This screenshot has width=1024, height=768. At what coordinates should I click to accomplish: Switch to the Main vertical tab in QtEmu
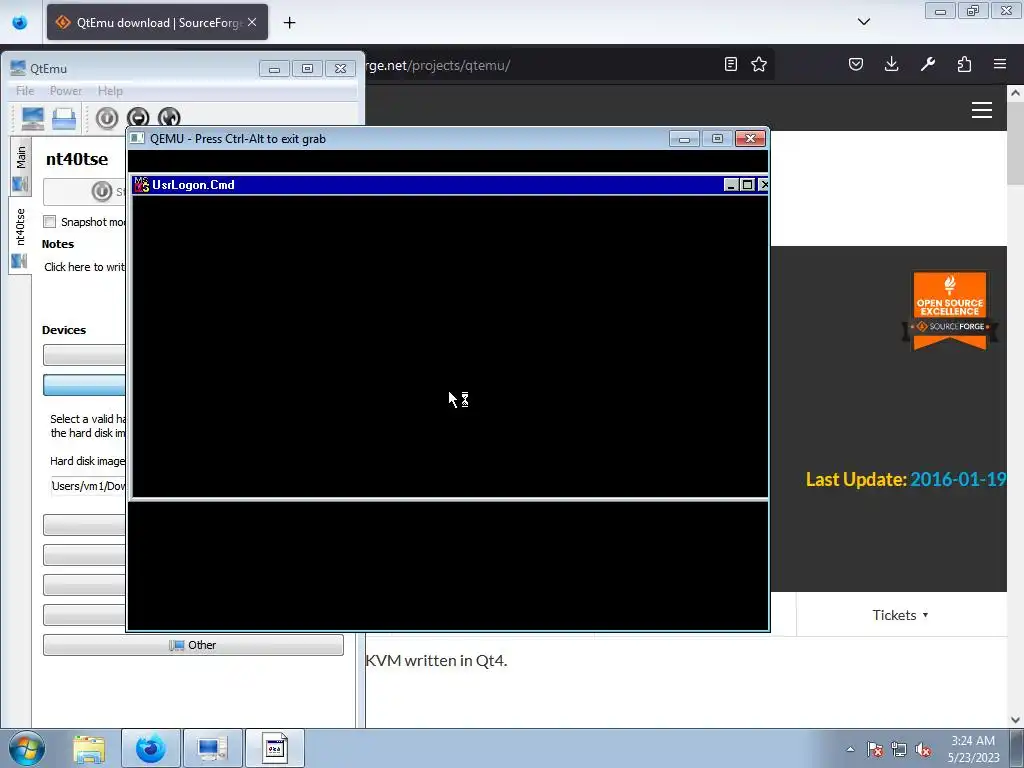[x=21, y=167]
